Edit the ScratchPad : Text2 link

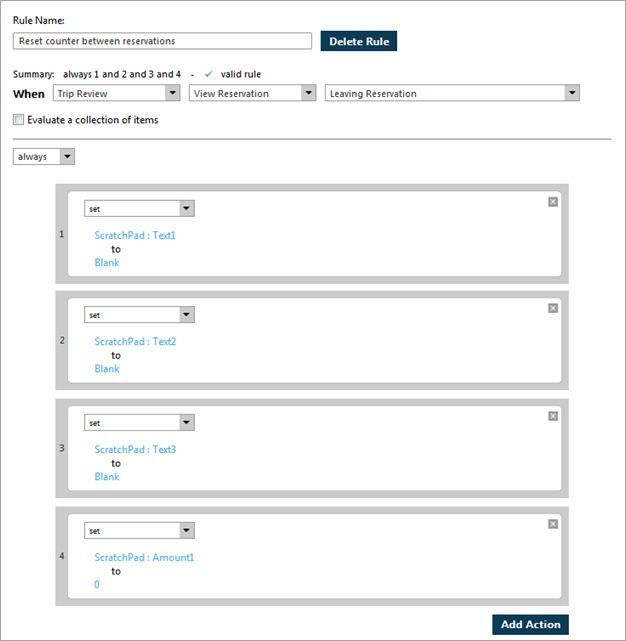[135, 342]
